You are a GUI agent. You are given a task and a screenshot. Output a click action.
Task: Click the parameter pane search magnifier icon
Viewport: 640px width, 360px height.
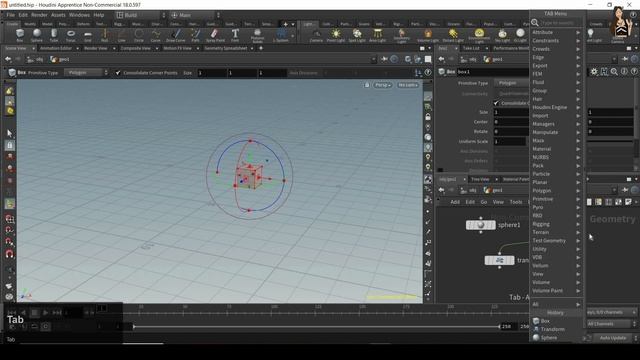(614, 71)
